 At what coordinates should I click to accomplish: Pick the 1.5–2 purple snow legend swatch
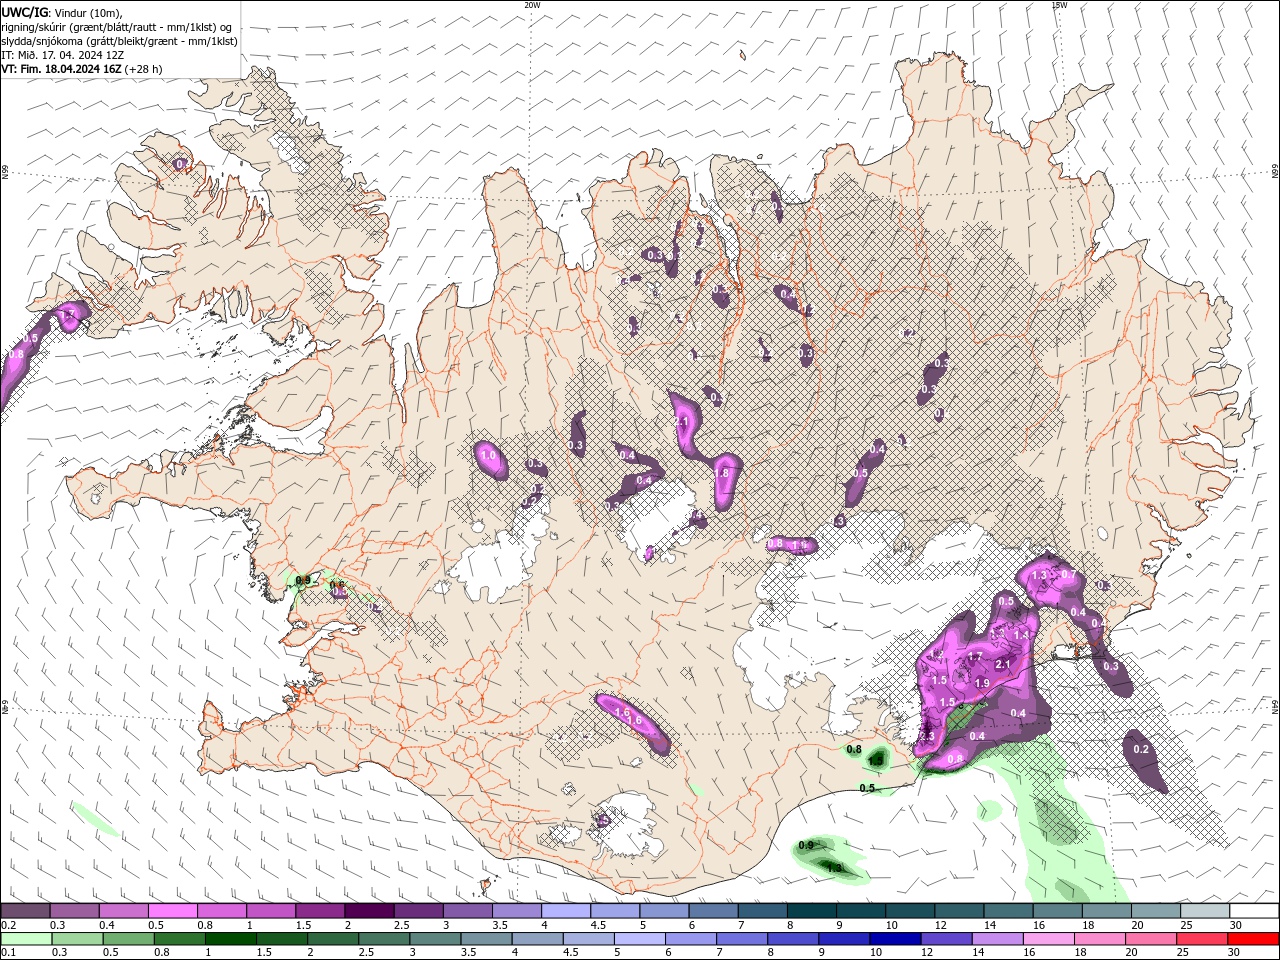(321, 910)
